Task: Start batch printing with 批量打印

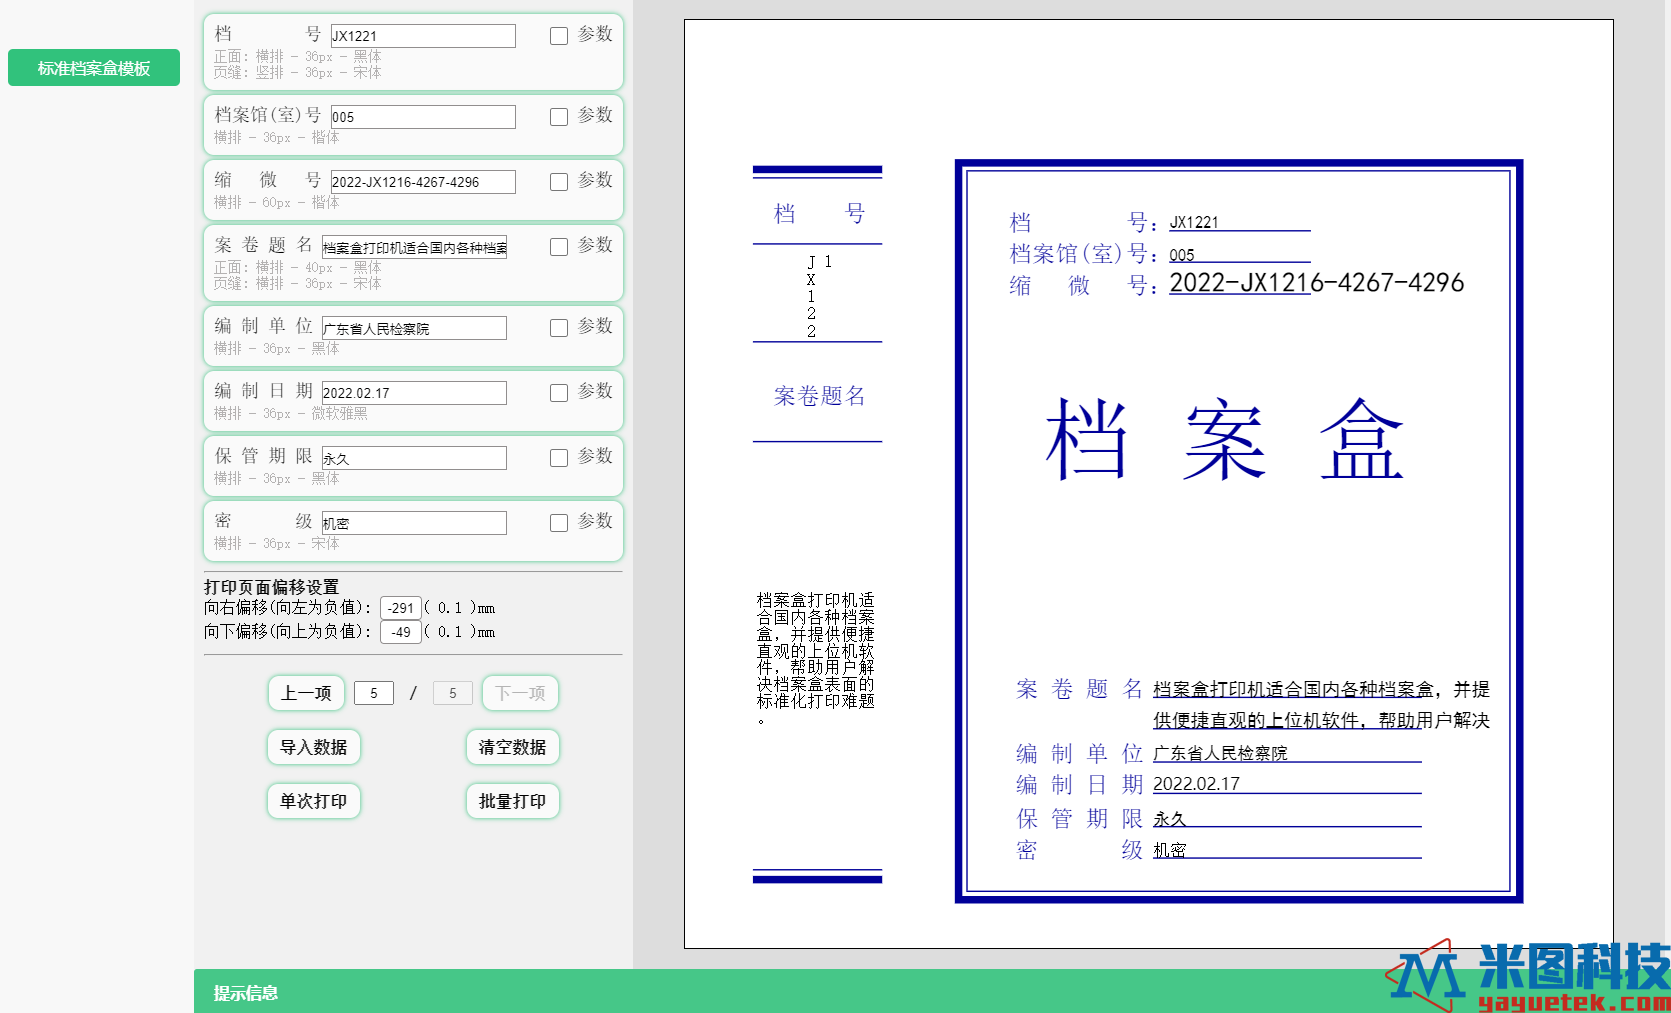Action: click(x=512, y=801)
